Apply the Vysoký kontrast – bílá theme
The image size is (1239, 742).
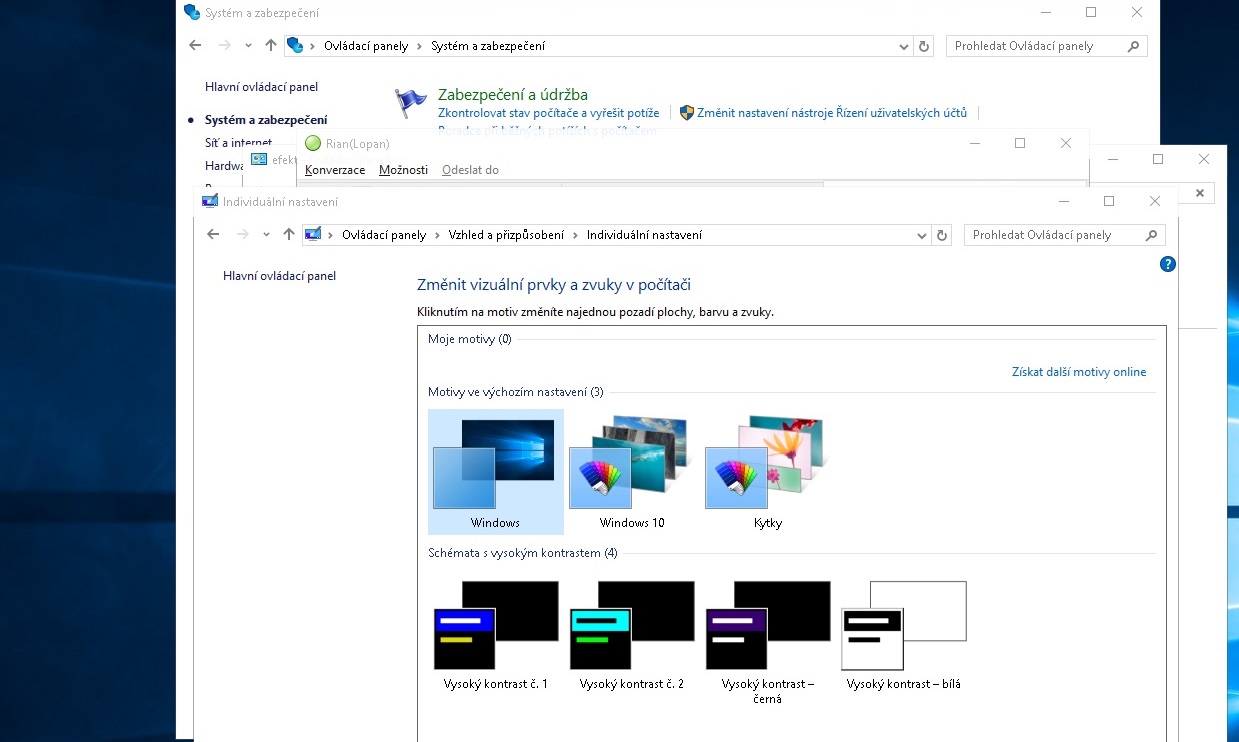click(904, 636)
